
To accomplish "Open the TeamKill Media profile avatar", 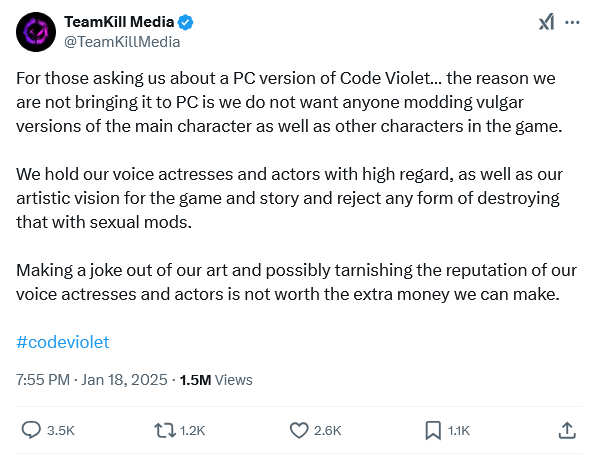I will pos(36,32).
